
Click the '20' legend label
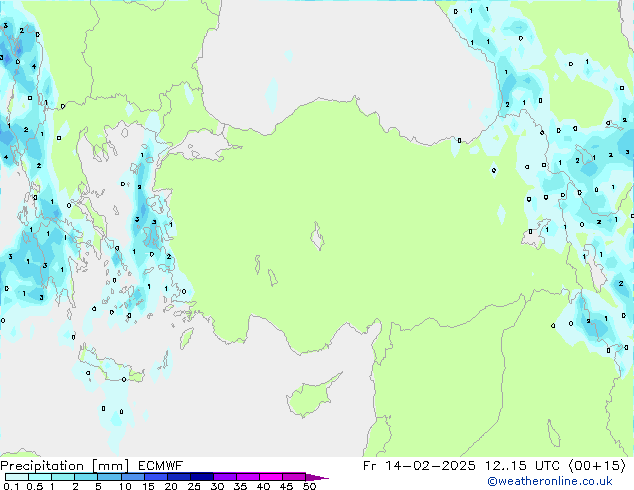[x=171, y=486]
